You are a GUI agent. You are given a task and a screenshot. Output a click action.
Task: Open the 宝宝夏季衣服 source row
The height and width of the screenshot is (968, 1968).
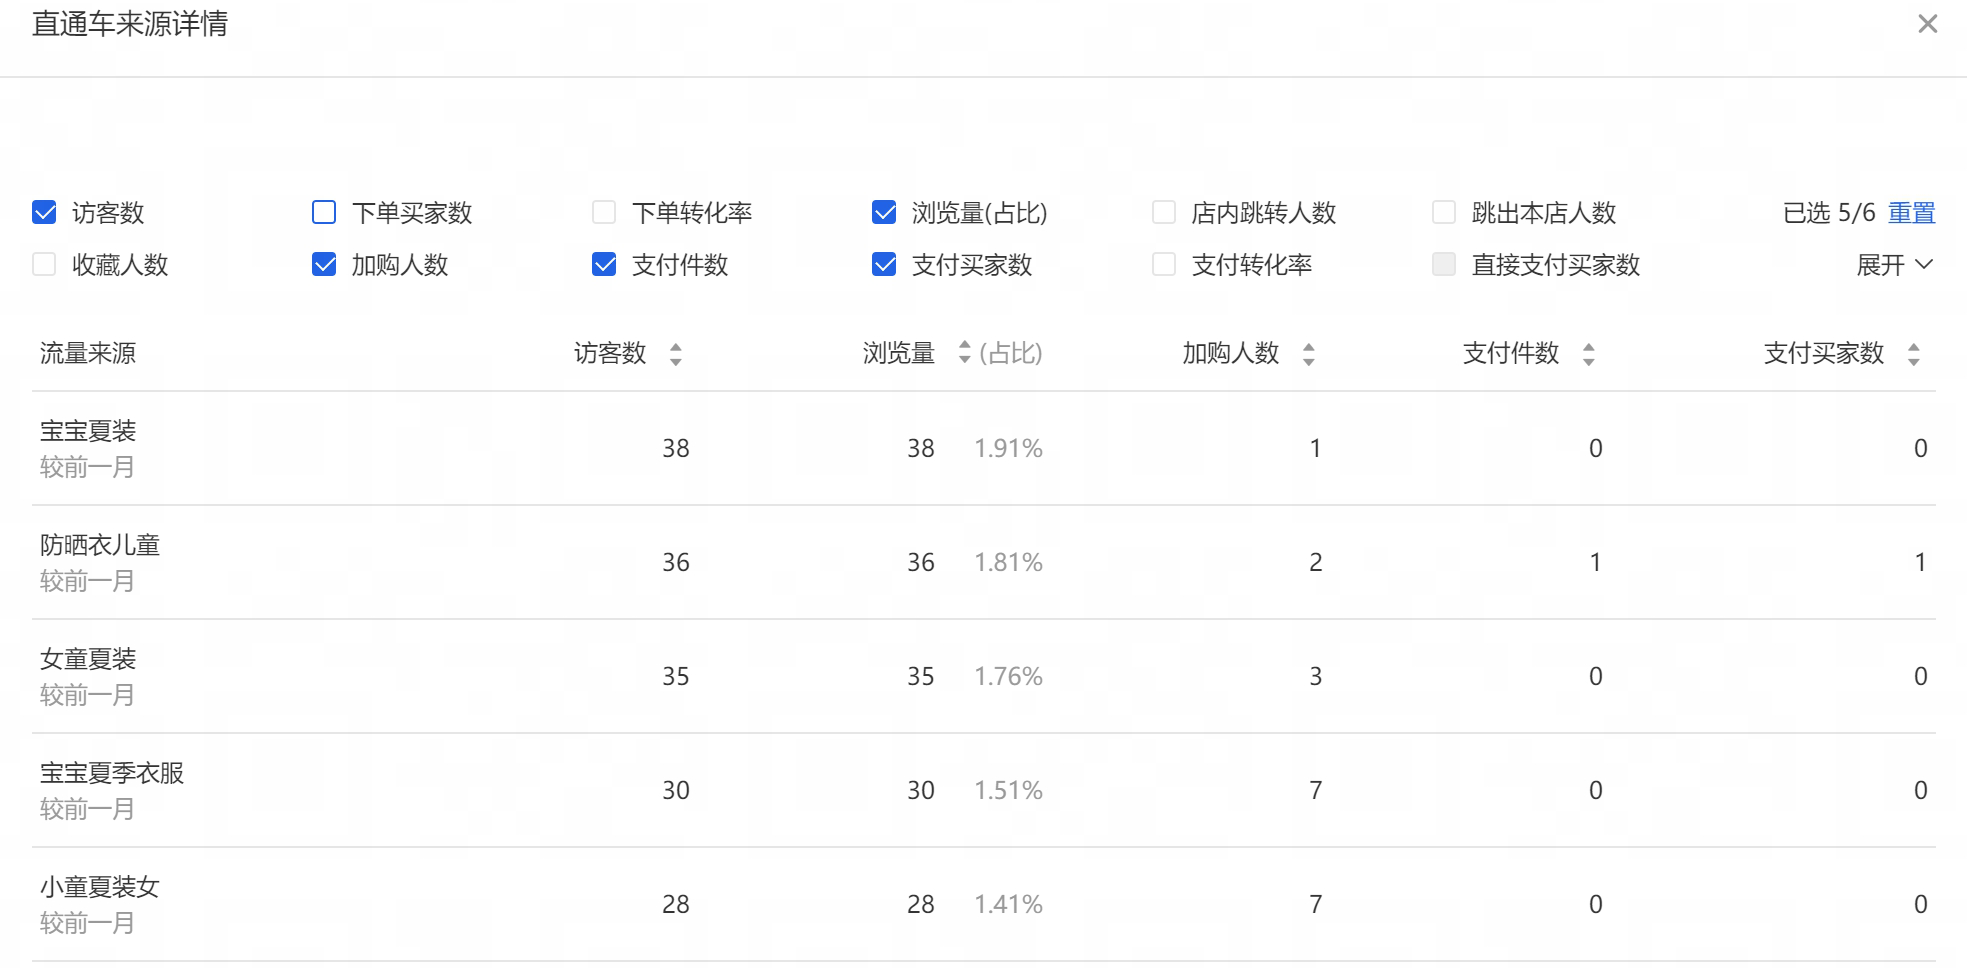point(112,773)
